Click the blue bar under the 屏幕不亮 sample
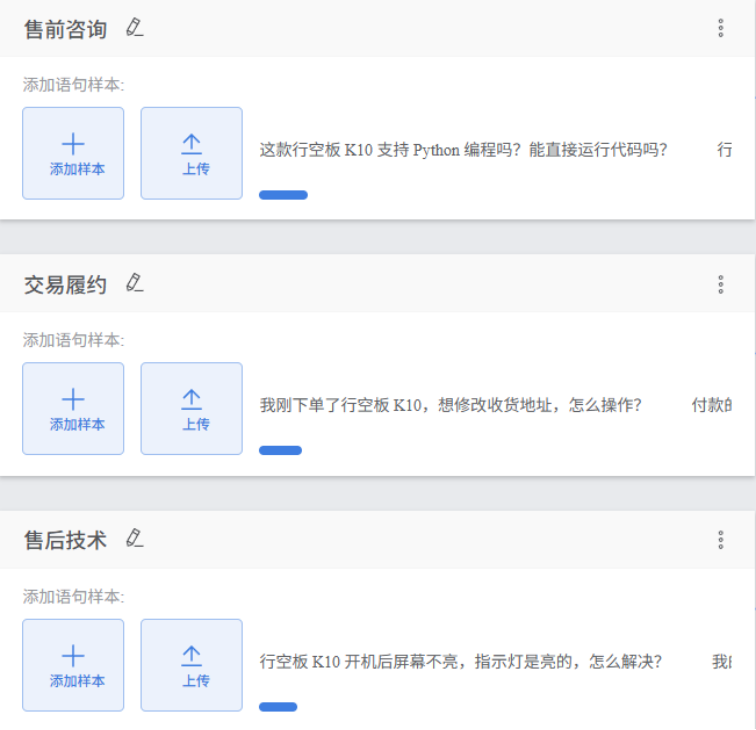This screenshot has height=730, width=756. tap(278, 707)
